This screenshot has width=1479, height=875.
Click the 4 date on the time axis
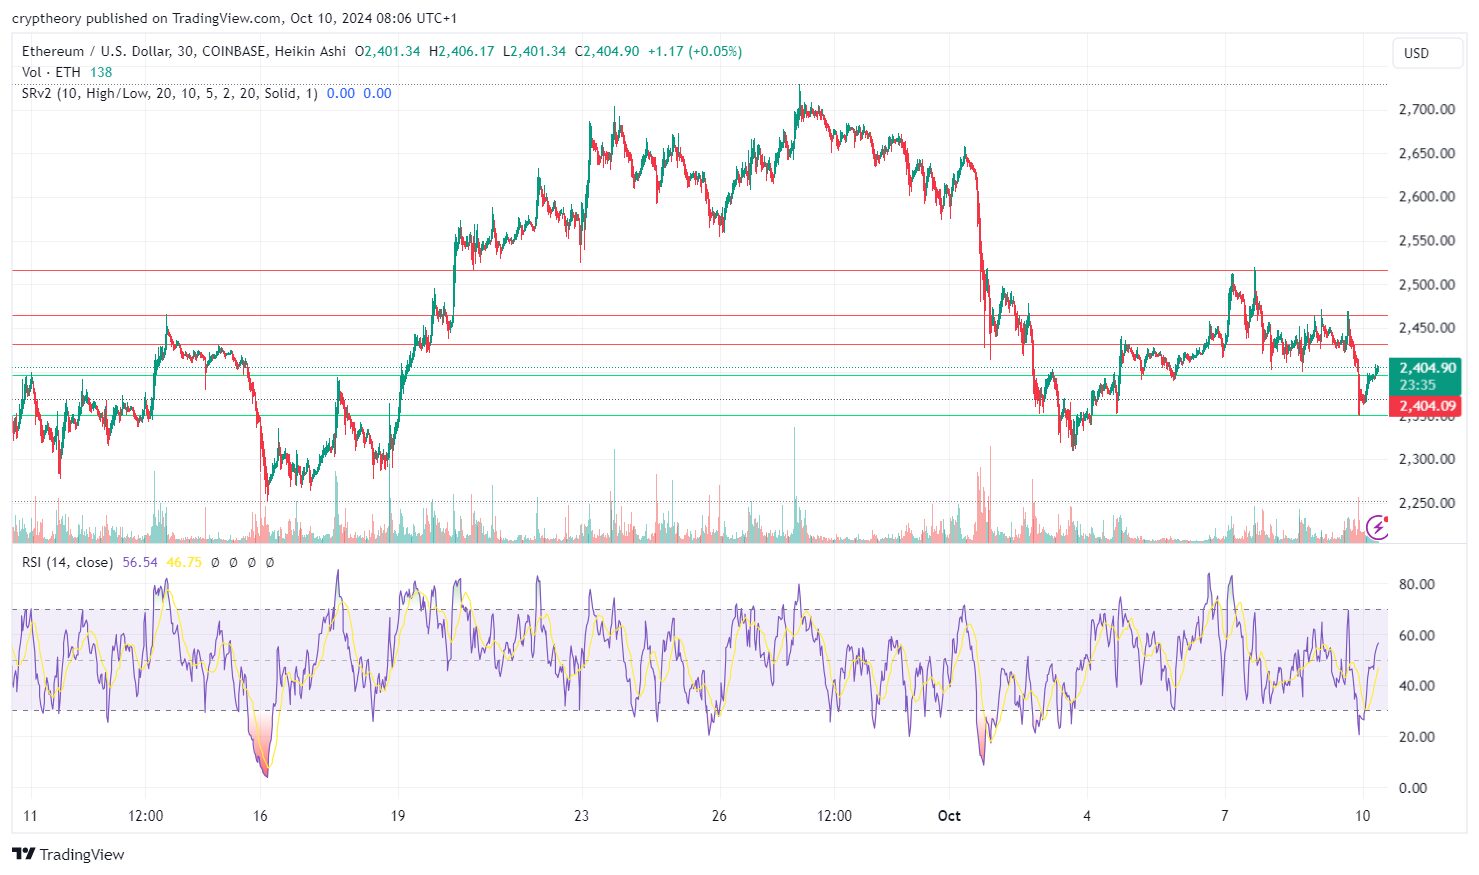click(x=1087, y=816)
